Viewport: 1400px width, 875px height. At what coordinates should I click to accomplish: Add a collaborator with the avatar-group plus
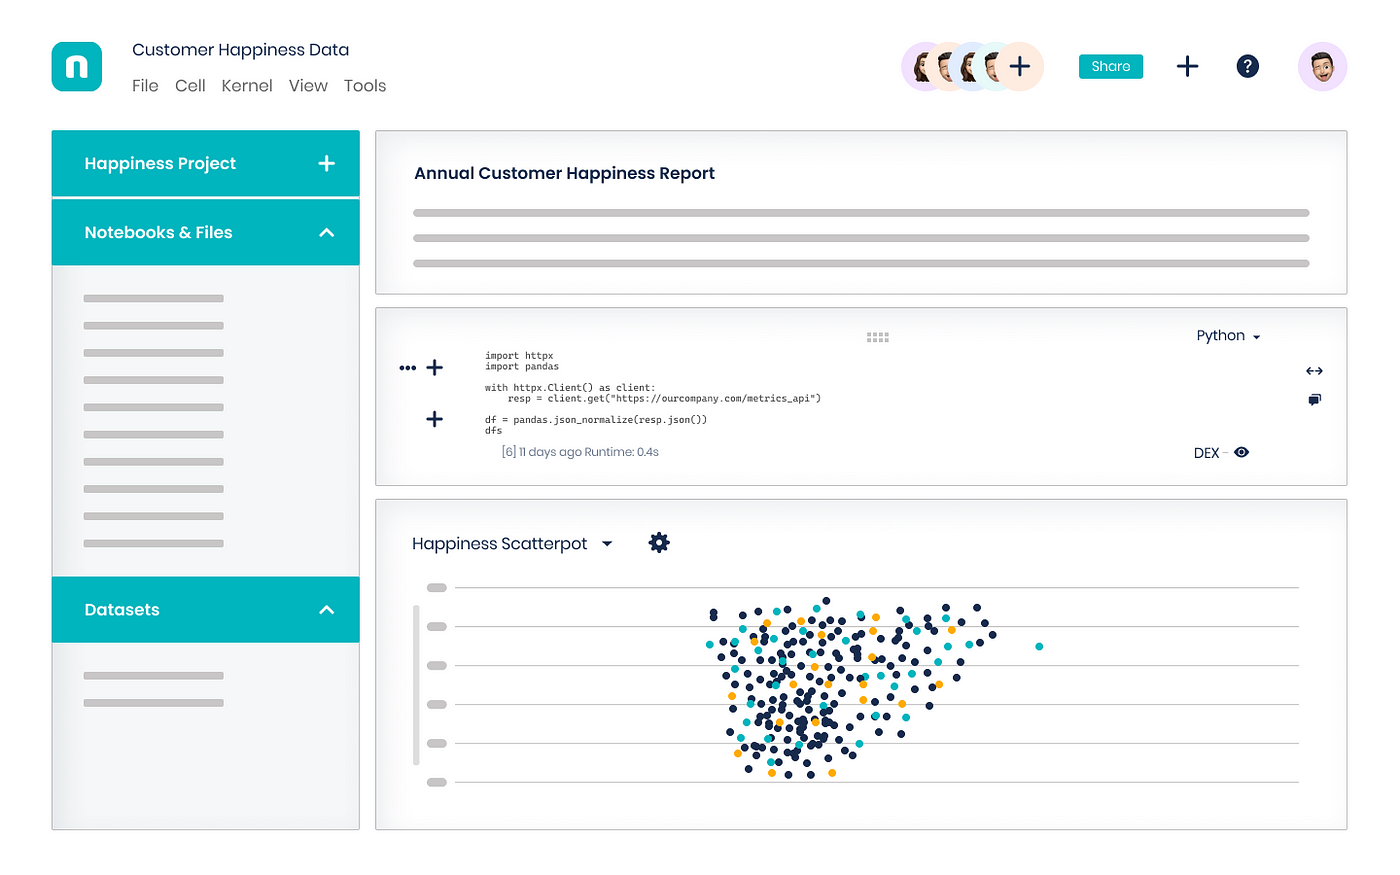tap(1020, 67)
